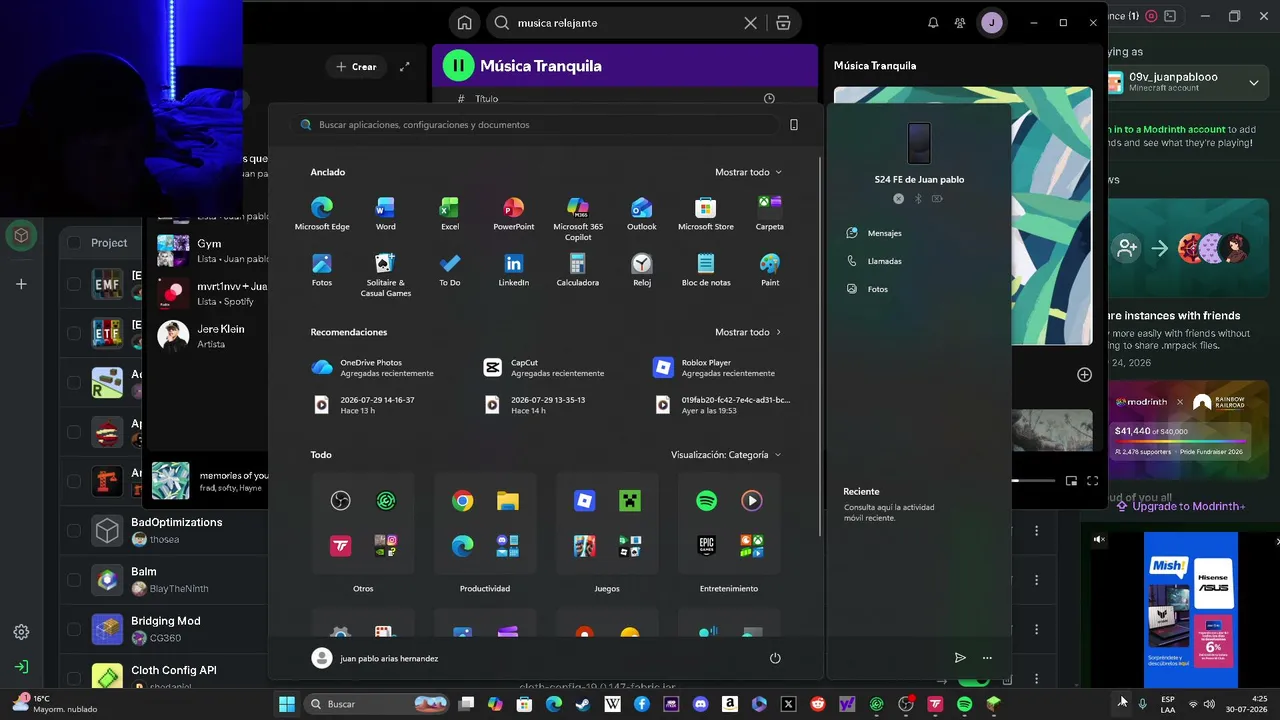Open the pinned Carpeta folder
The height and width of the screenshot is (720, 1280).
point(770,214)
